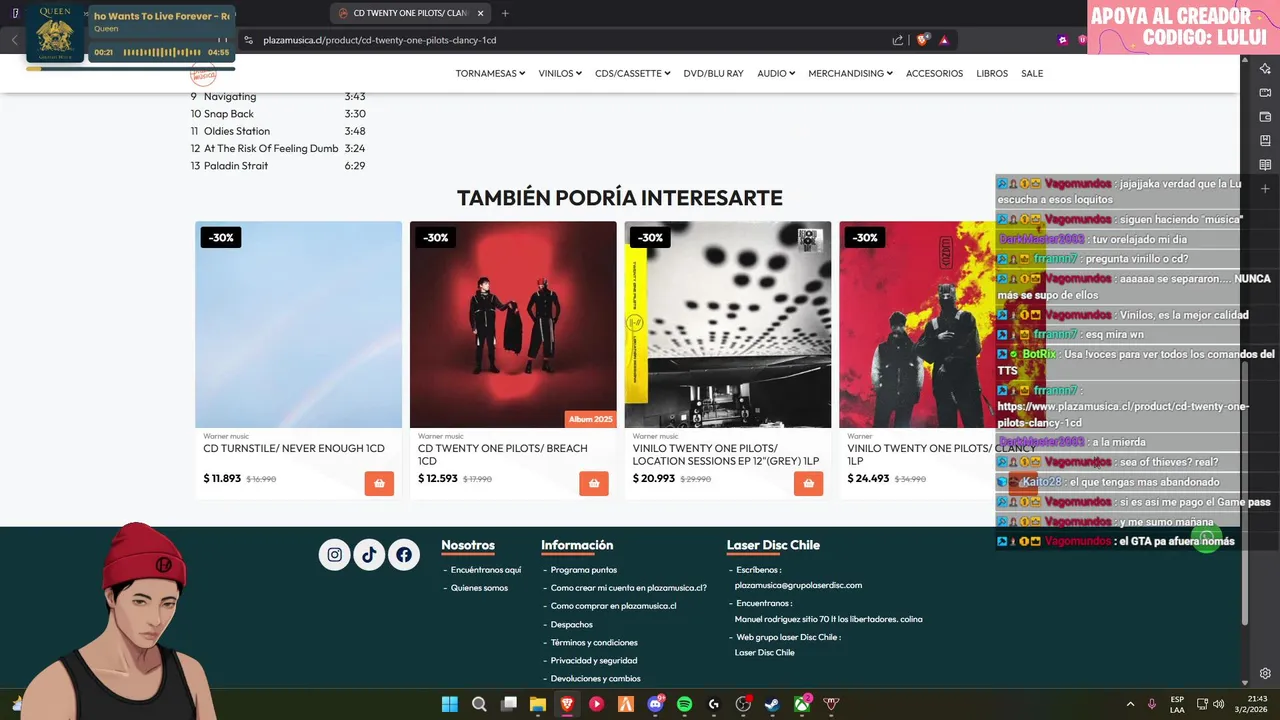Open the DVD/Blu Ray menu item
Image resolution: width=1280 pixels, height=720 pixels.
pyautogui.click(x=713, y=73)
